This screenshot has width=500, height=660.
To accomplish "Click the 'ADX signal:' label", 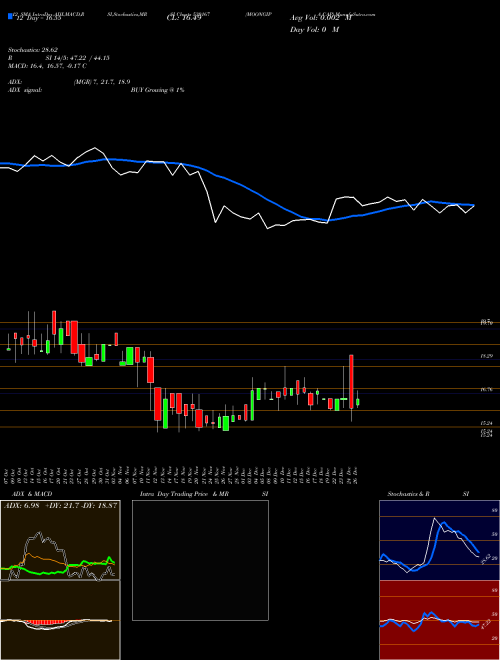I will tap(25, 90).
